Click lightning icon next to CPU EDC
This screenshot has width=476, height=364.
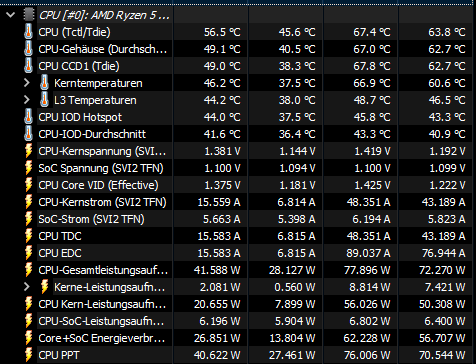pos(29,253)
